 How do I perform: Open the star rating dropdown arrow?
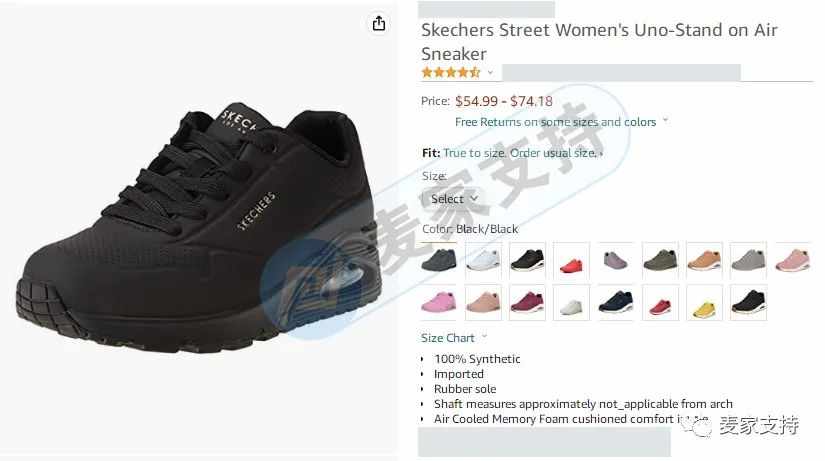[490, 73]
